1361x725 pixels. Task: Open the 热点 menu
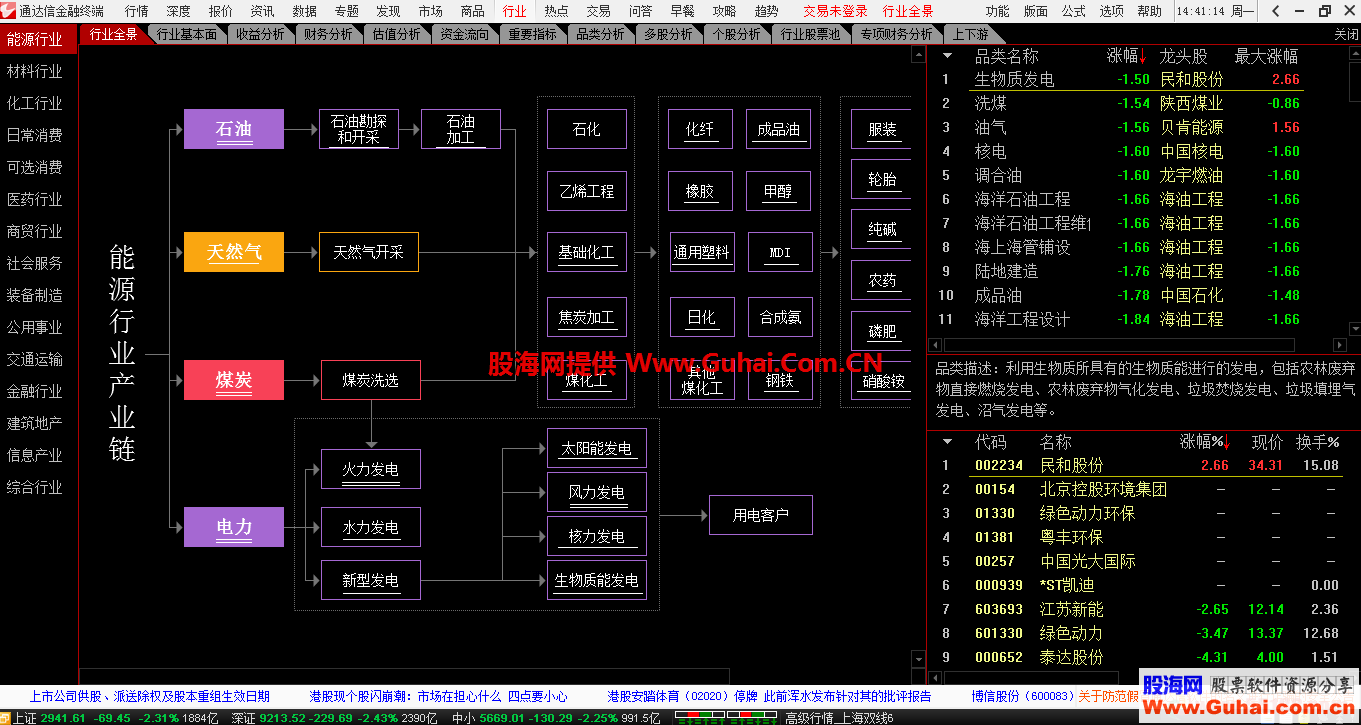[x=556, y=11]
